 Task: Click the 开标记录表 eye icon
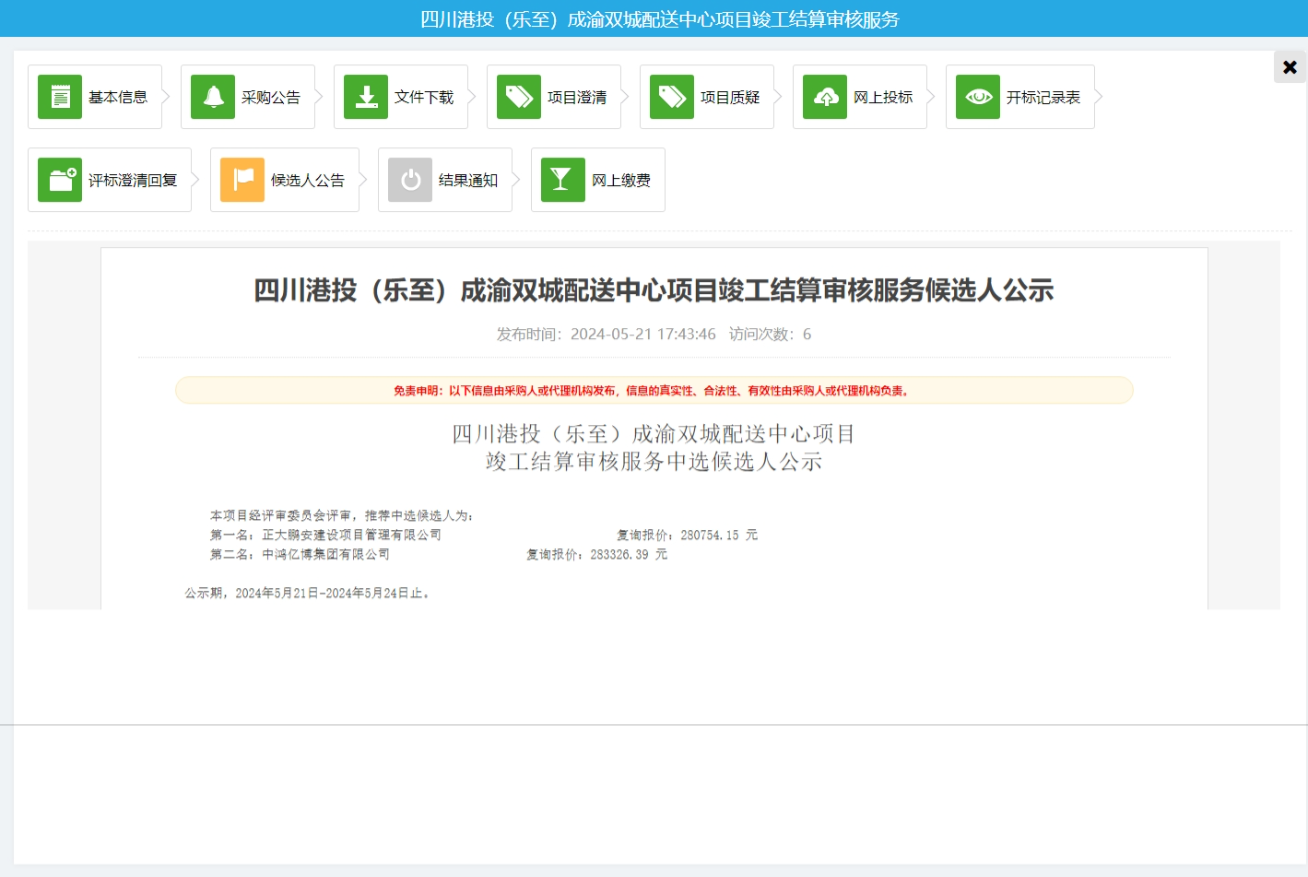pyautogui.click(x=978, y=97)
